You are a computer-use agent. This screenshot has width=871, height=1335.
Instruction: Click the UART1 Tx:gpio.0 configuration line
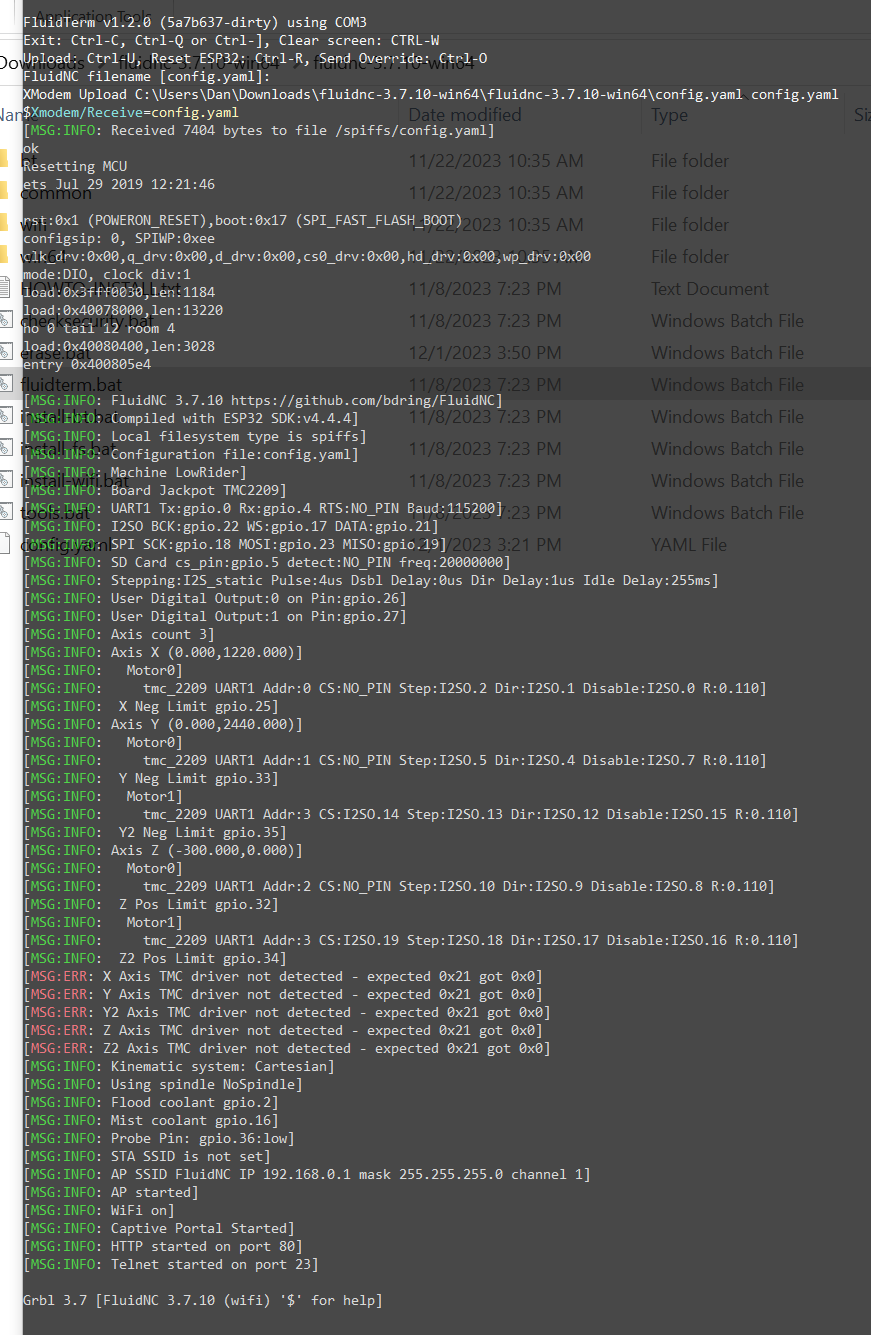263,508
